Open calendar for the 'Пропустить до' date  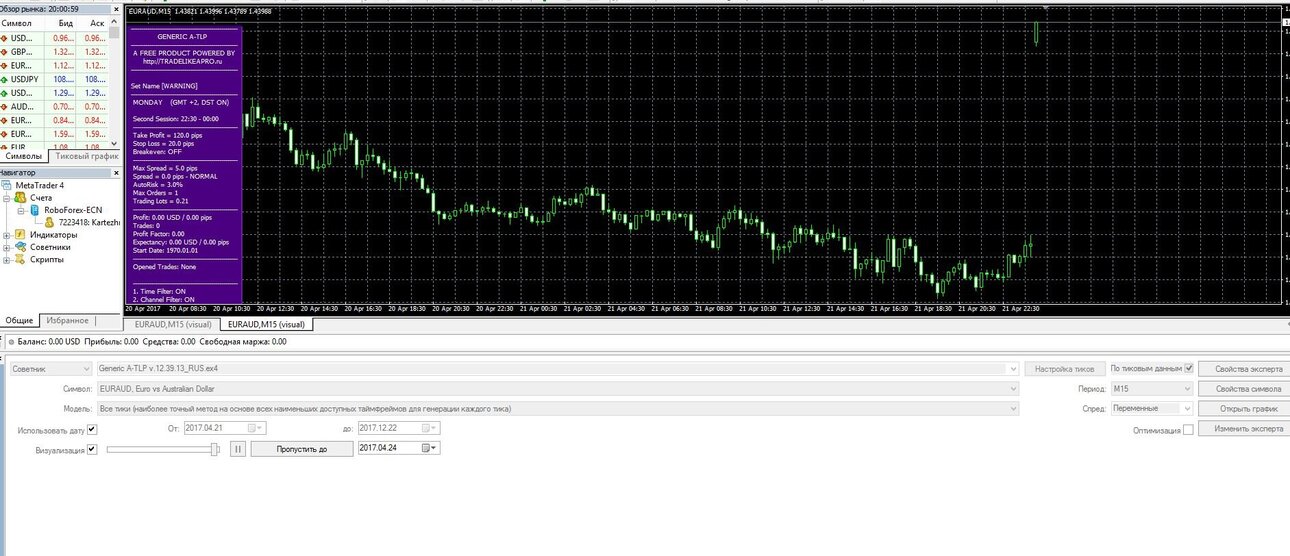[430, 448]
